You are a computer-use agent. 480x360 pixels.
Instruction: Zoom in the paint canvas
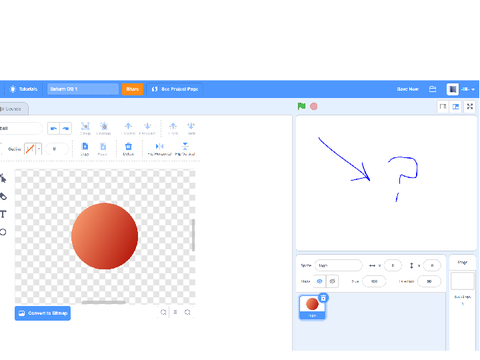pos(188,312)
